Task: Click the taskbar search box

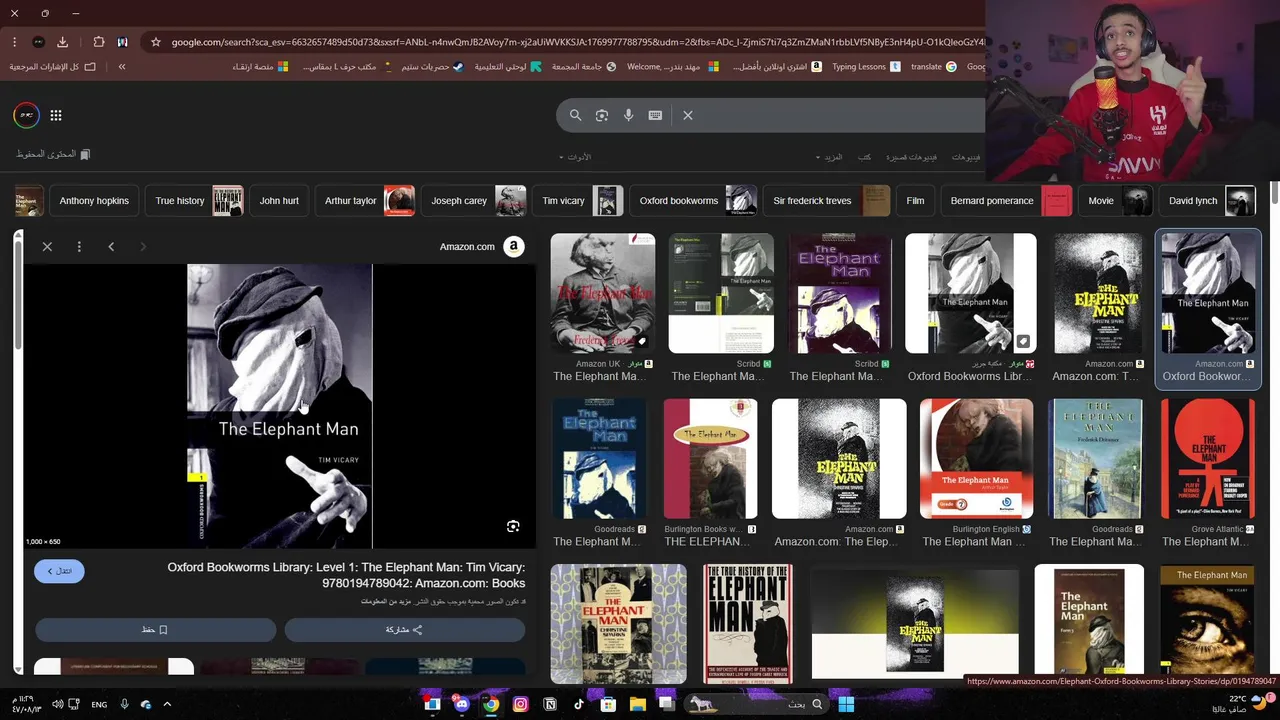Action: pos(758,704)
